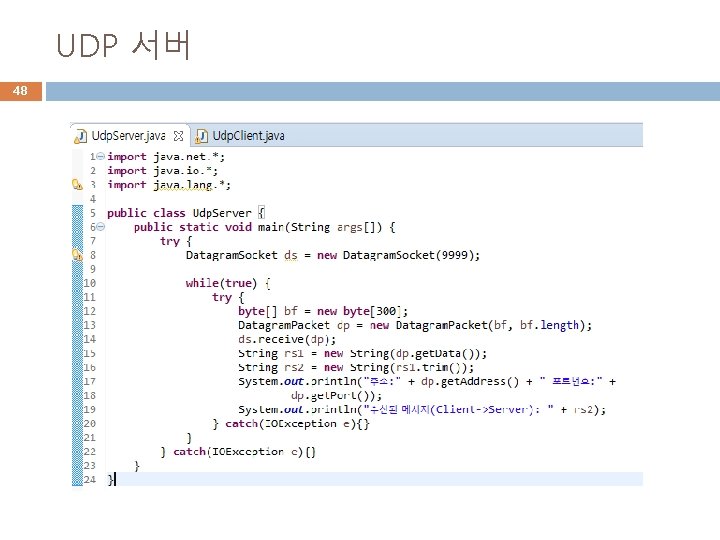The image size is (720, 540).
Task: Click the Java file icon on UdpClient.java tab
Action: (x=201, y=136)
